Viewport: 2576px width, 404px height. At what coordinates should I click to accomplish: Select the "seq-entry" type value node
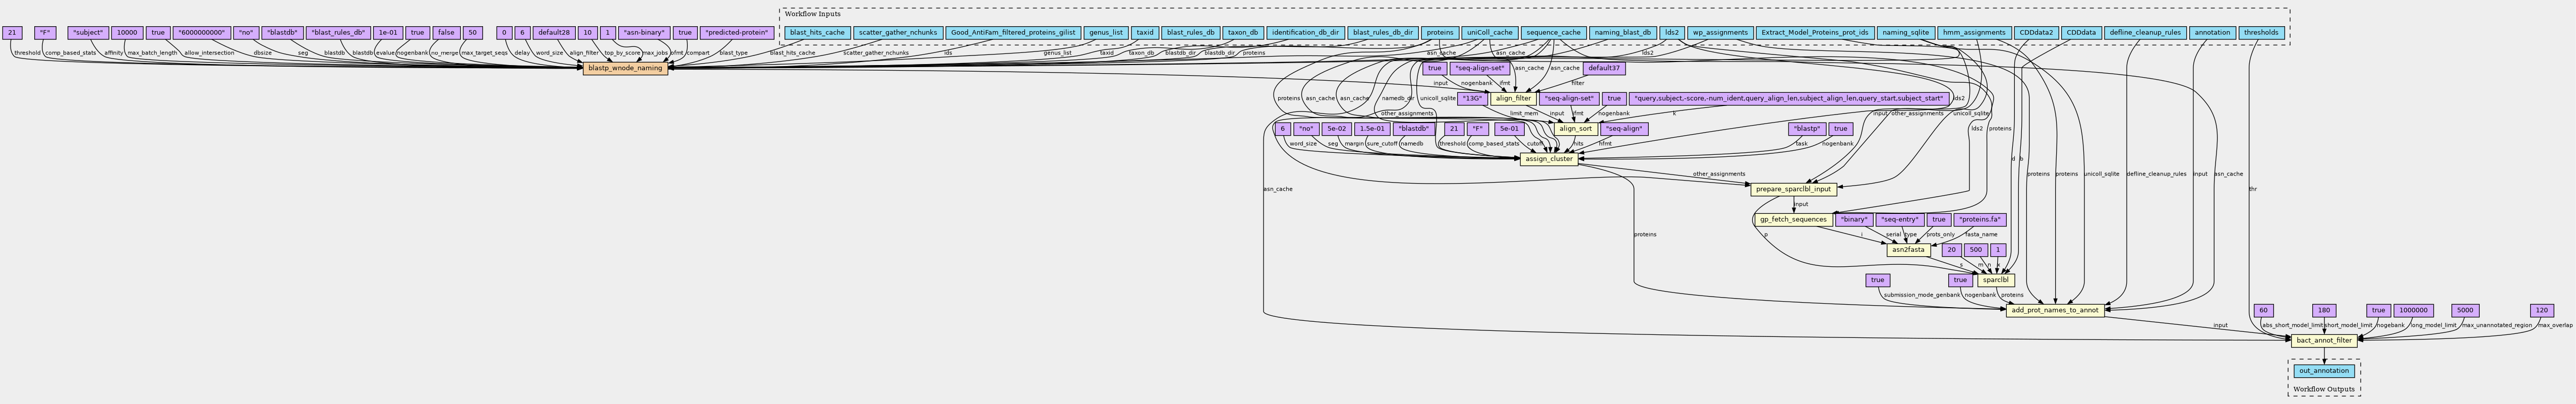coord(1899,219)
